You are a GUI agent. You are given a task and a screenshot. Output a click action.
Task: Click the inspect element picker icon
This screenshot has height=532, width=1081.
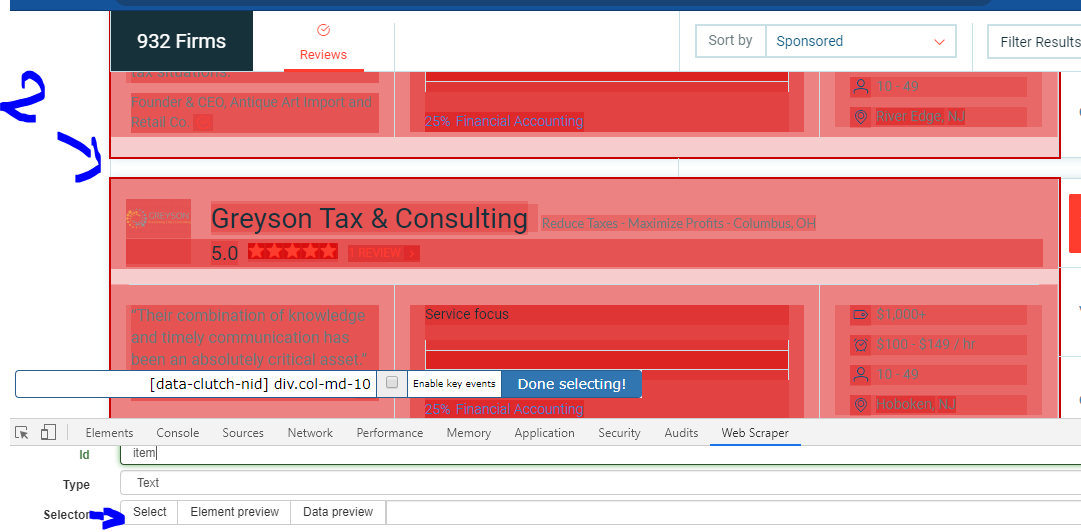[x=21, y=432]
